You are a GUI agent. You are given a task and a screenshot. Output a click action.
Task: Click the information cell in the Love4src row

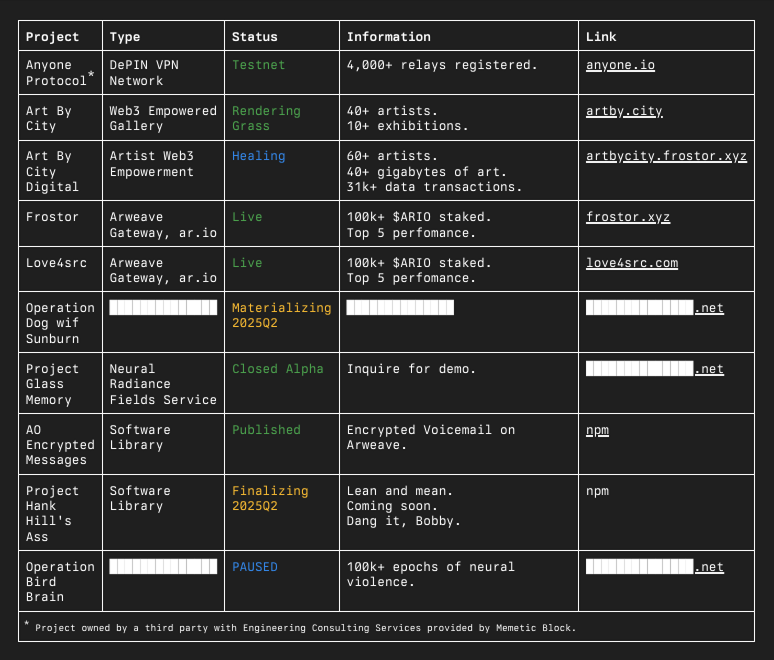click(459, 269)
